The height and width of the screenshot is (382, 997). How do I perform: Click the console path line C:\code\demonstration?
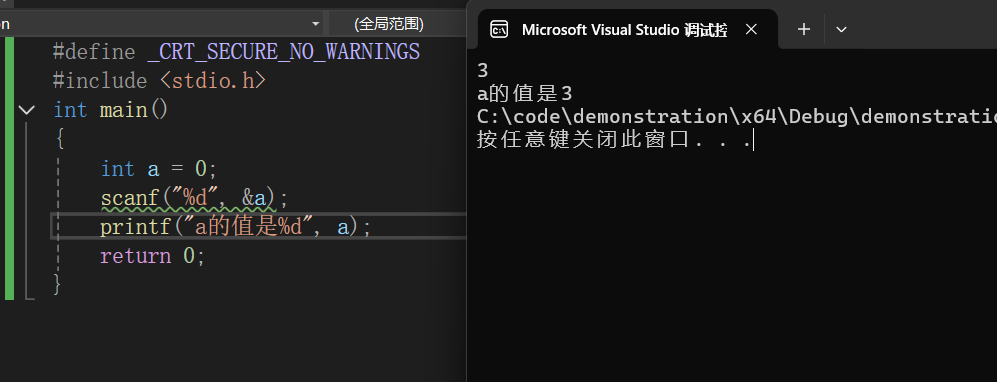(736, 117)
